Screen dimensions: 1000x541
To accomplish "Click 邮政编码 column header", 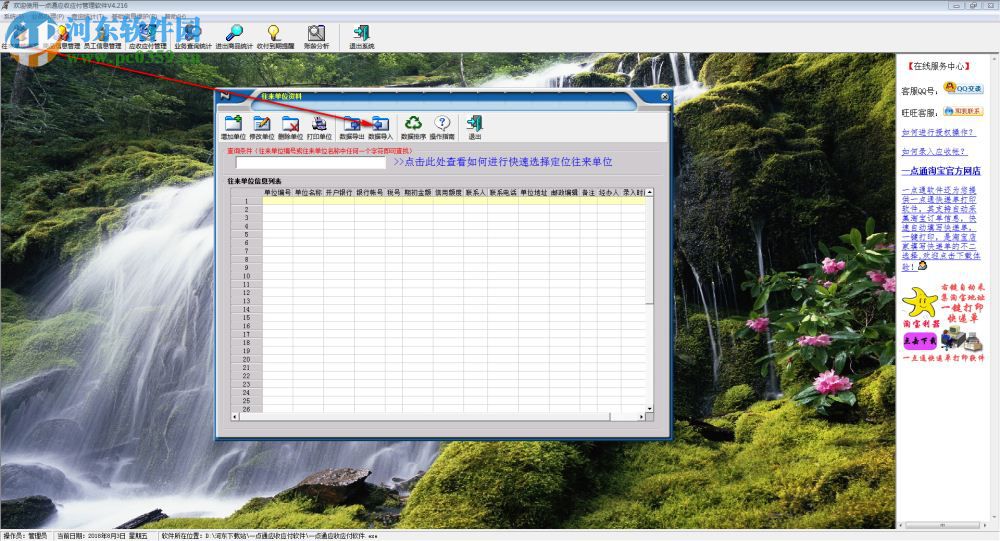I will click(564, 192).
